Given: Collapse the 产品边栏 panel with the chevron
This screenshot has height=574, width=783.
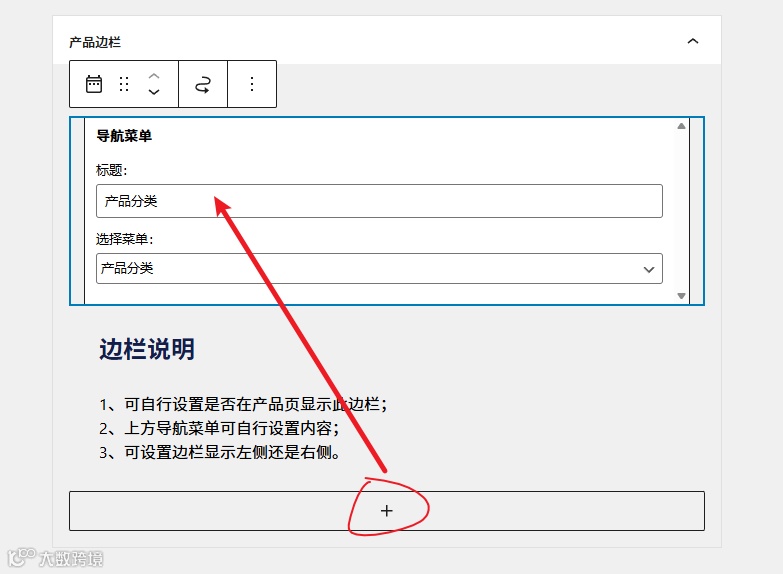Looking at the screenshot, I should point(693,41).
